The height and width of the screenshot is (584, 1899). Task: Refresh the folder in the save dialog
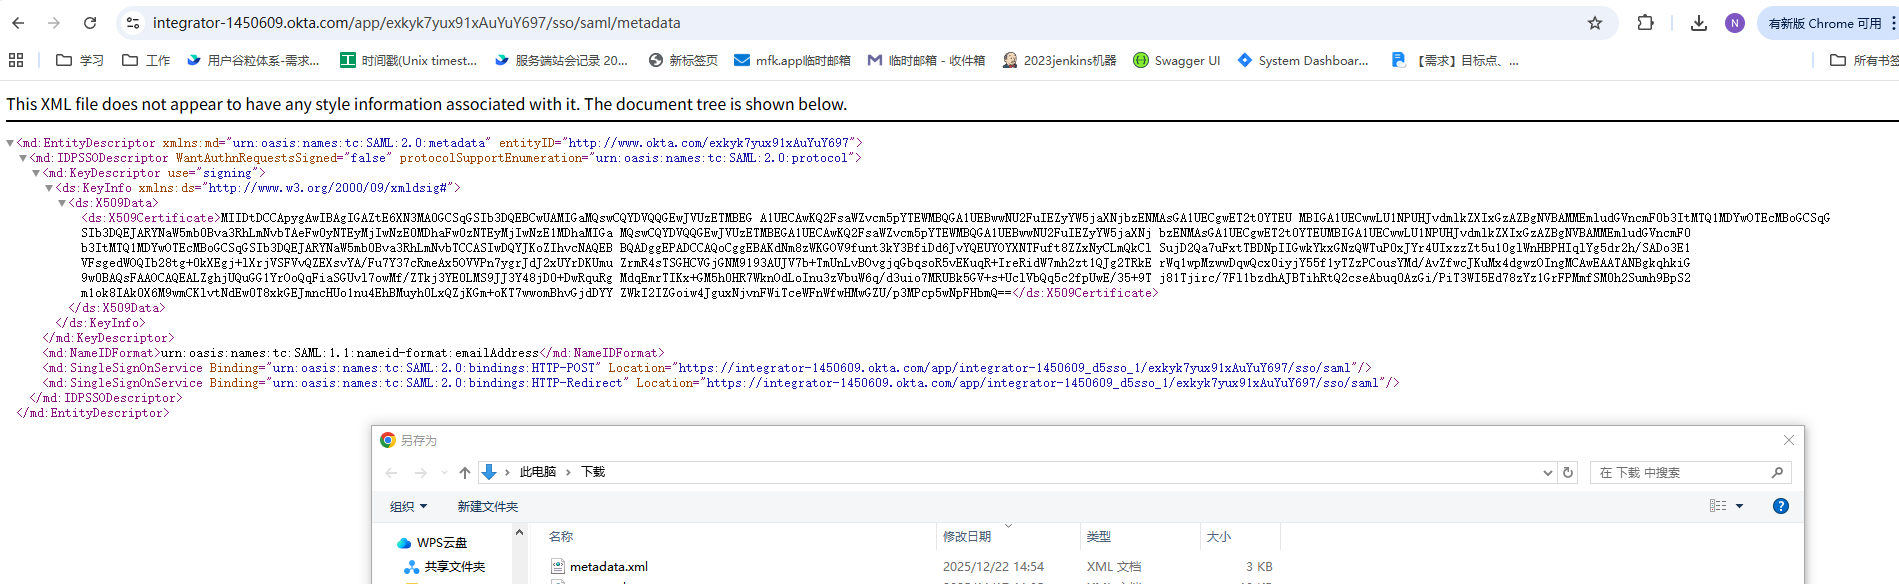1568,473
